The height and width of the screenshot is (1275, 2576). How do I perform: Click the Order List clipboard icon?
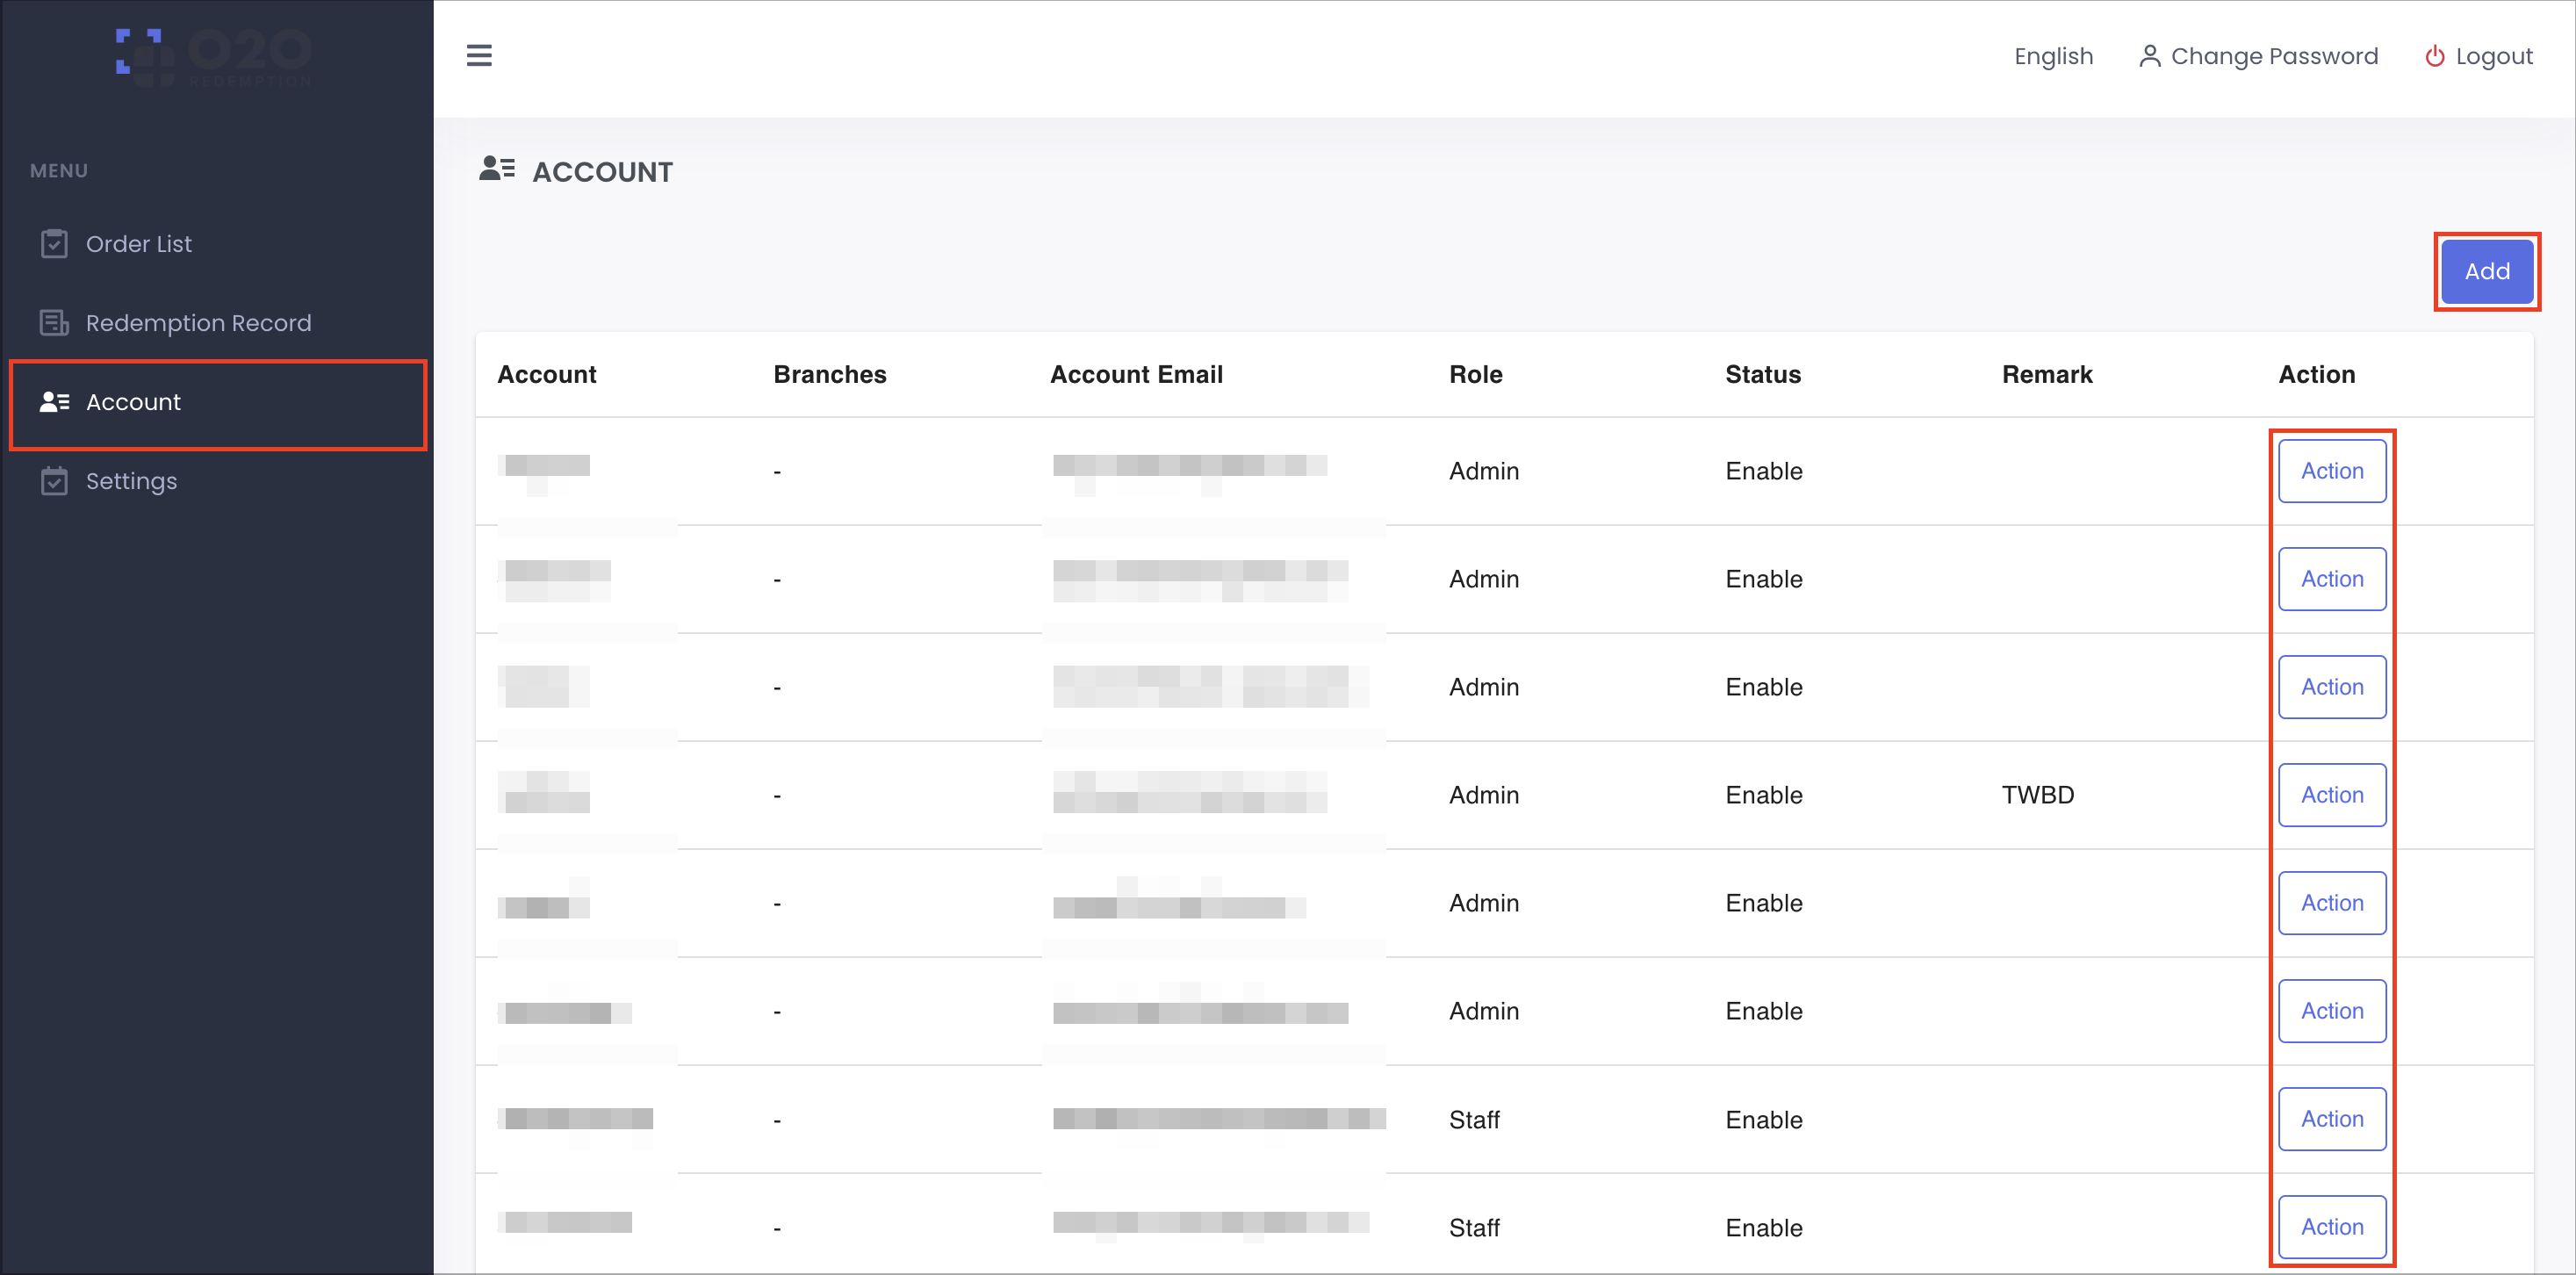click(54, 244)
